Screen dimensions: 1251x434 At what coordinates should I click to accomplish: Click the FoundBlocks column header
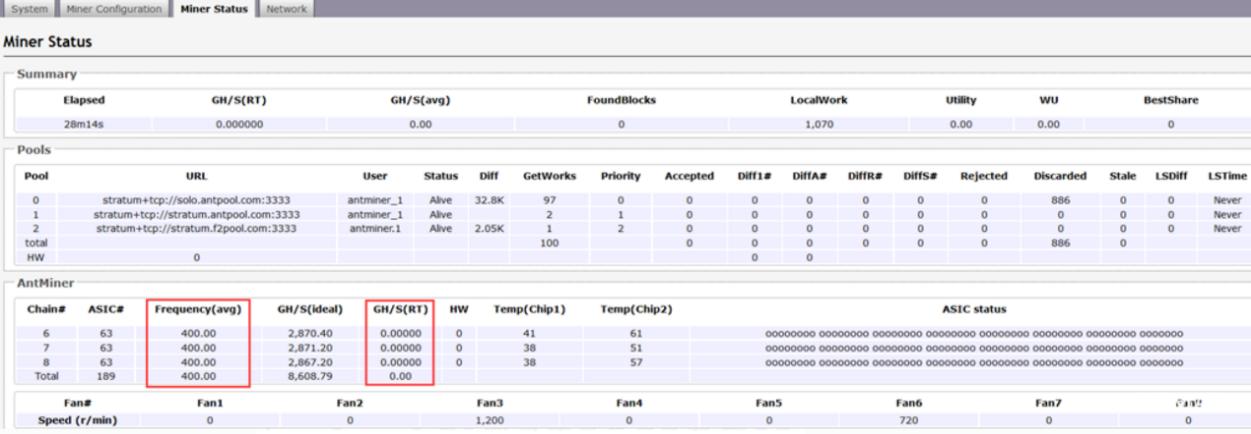(x=620, y=100)
